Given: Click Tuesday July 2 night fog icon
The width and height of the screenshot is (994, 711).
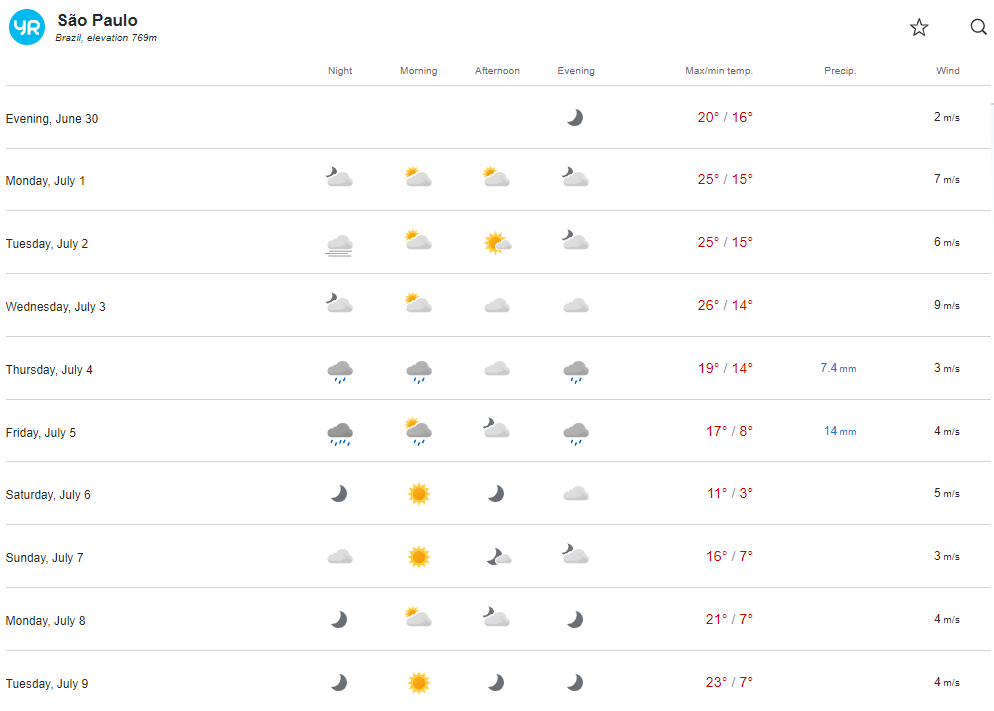Looking at the screenshot, I should coord(339,245).
